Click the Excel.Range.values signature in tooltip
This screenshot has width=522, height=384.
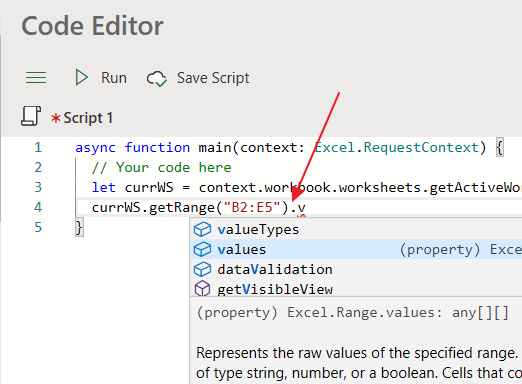353,313
